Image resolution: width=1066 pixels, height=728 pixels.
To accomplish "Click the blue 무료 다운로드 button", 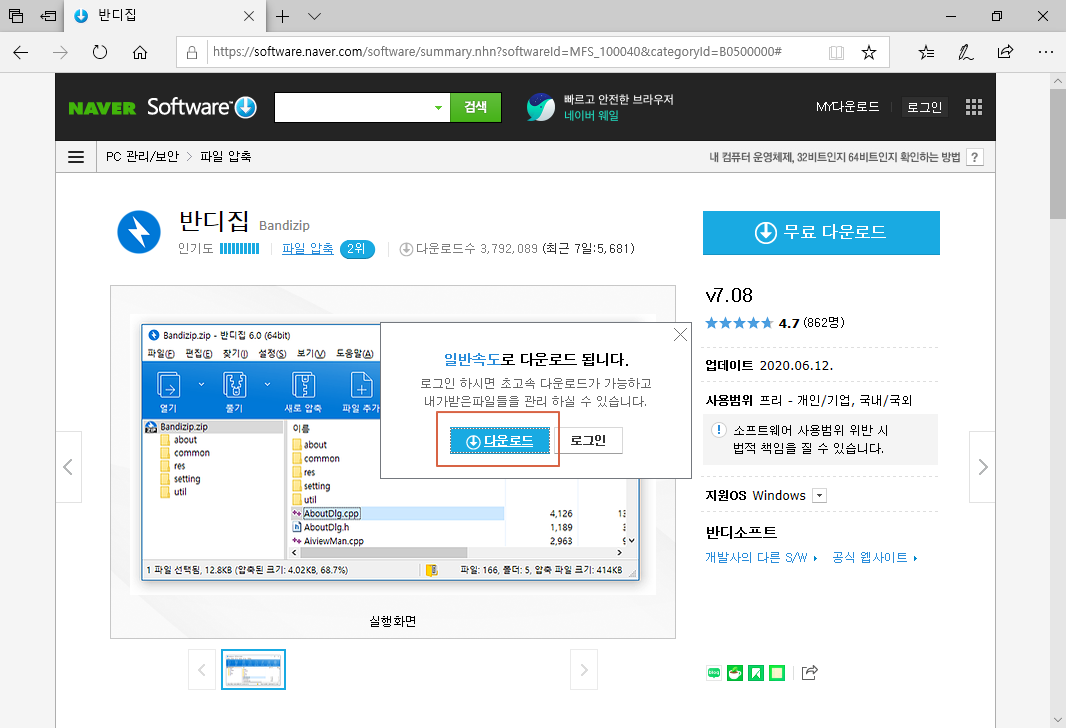I will pos(821,232).
